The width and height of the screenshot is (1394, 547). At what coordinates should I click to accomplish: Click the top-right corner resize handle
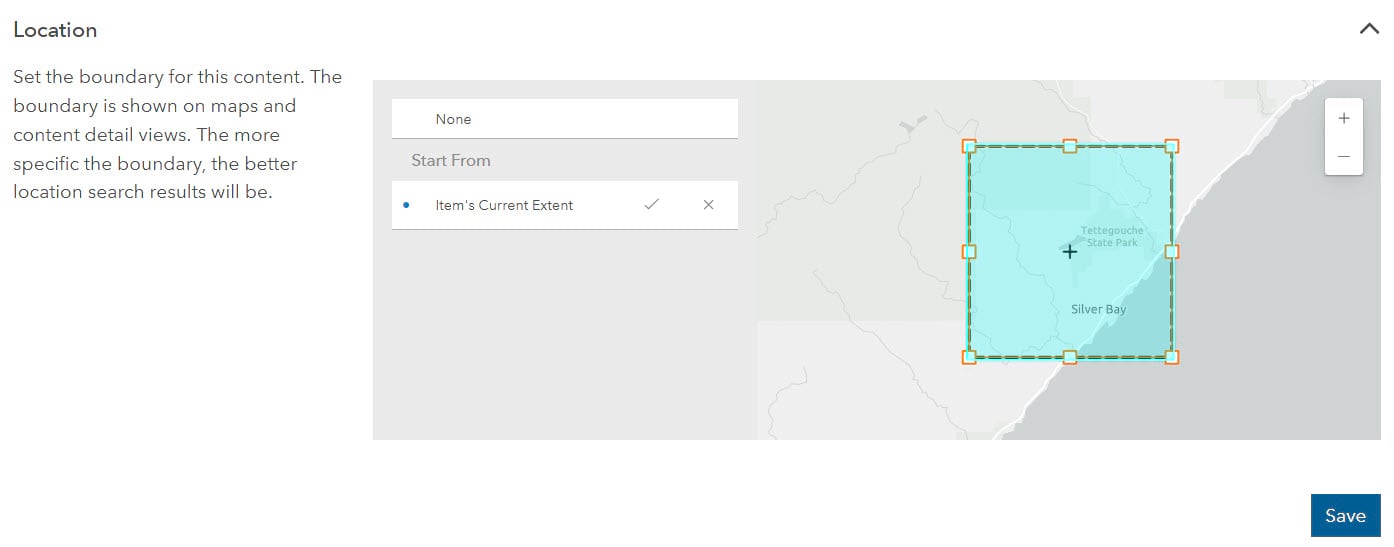tap(1172, 146)
